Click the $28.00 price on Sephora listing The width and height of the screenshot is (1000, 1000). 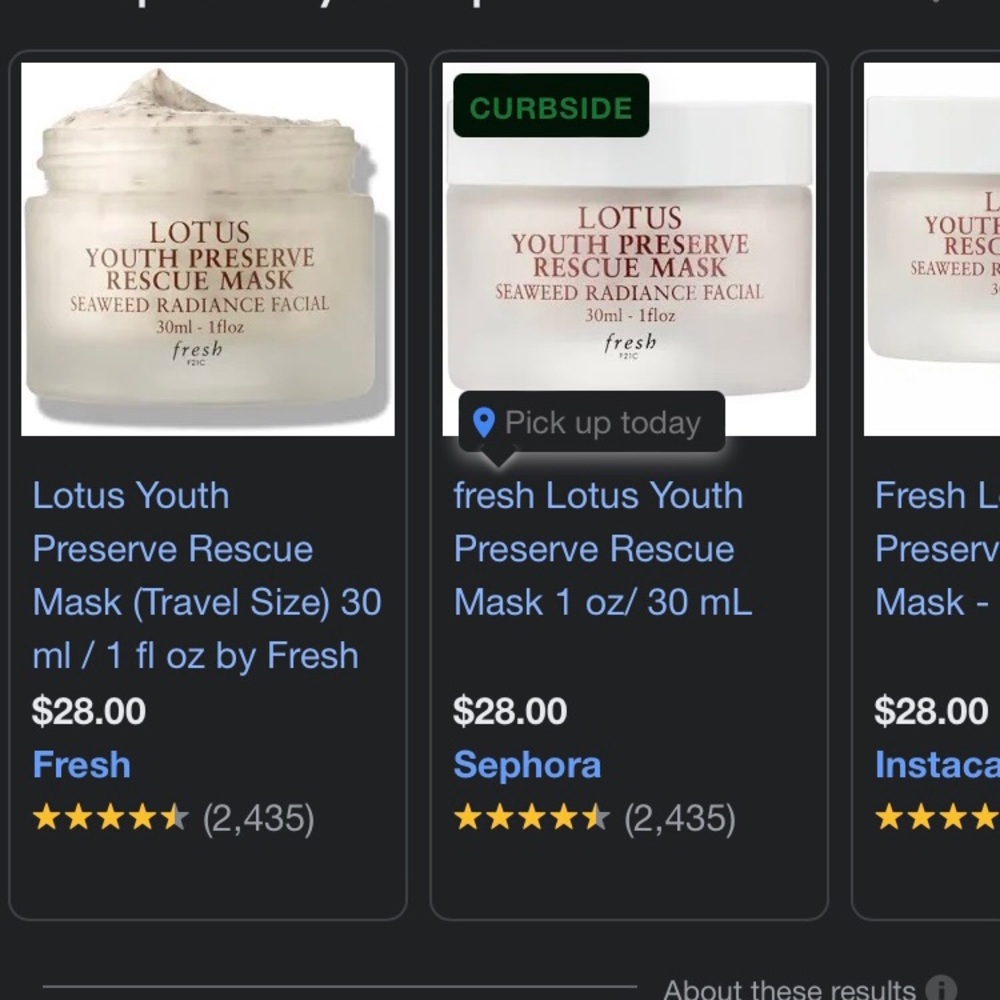point(510,710)
